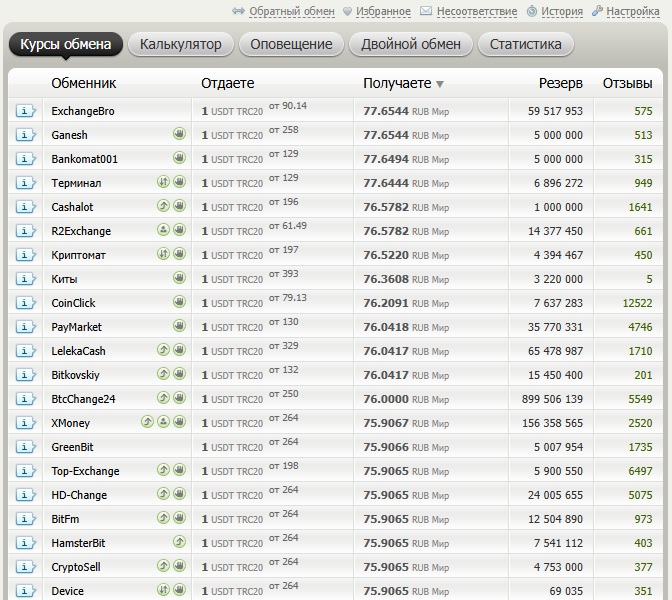This screenshot has height=600, width=672.
Task: Open the История link
Action: click(x=562, y=11)
